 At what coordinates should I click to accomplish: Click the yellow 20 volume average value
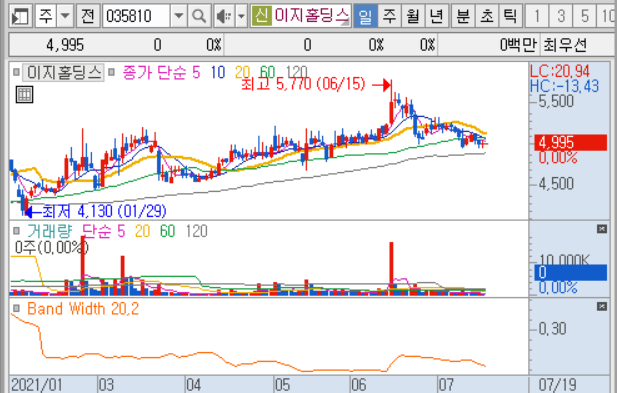point(142,231)
